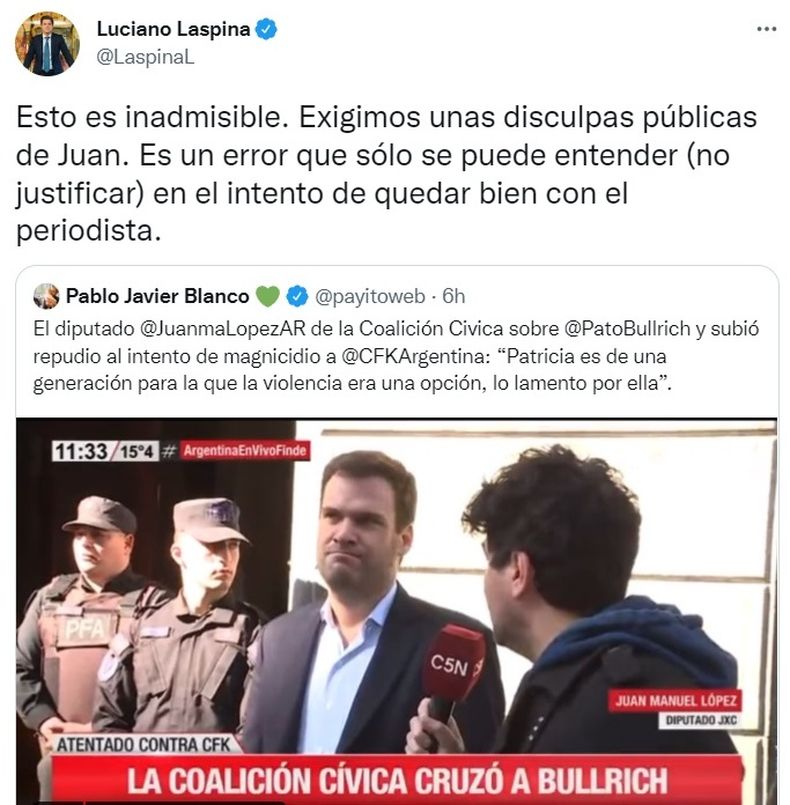Open the @payitoweb handle
The width and height of the screenshot is (790, 805).
(370, 296)
